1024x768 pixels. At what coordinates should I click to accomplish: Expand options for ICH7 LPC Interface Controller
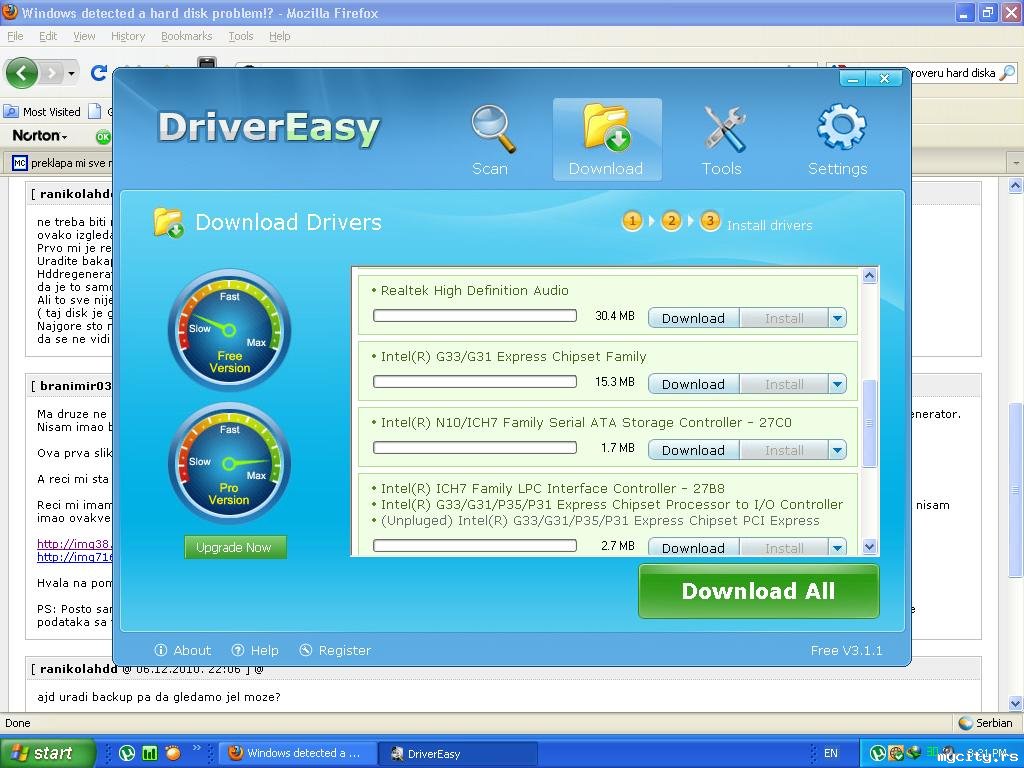[x=837, y=547]
